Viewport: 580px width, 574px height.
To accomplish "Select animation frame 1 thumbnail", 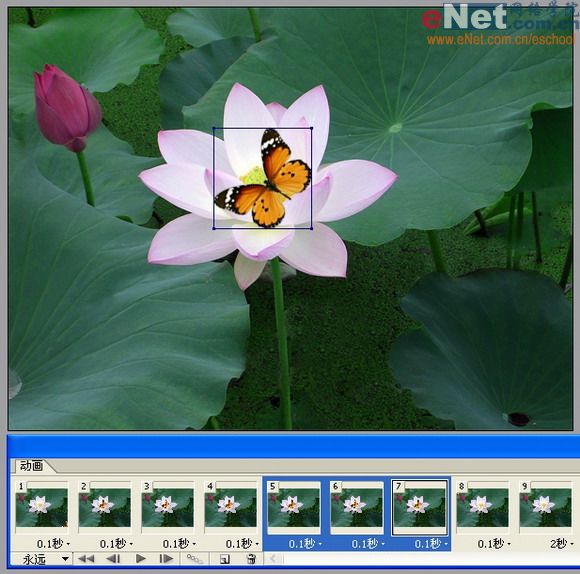I will click(41, 507).
